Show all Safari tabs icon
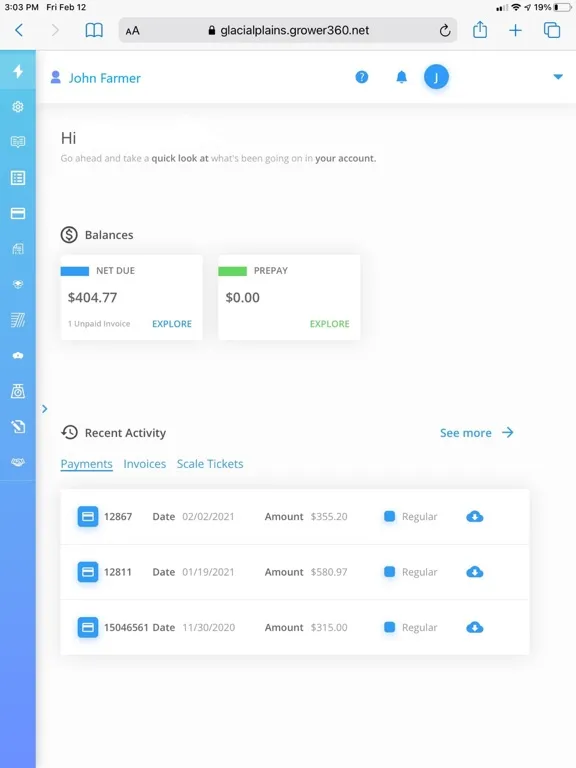Image resolution: width=576 pixels, height=768 pixels. coord(552,30)
